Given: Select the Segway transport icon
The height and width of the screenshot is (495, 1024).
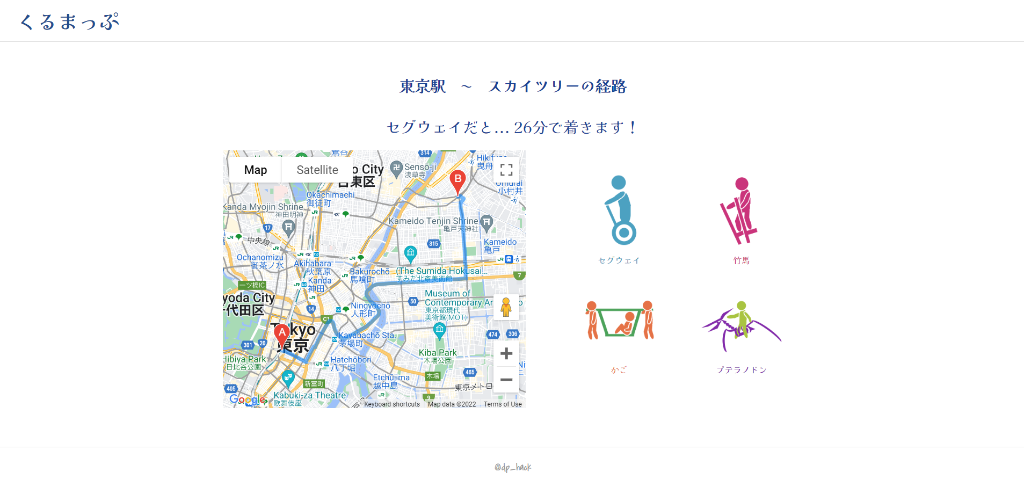Looking at the screenshot, I should 619,210.
